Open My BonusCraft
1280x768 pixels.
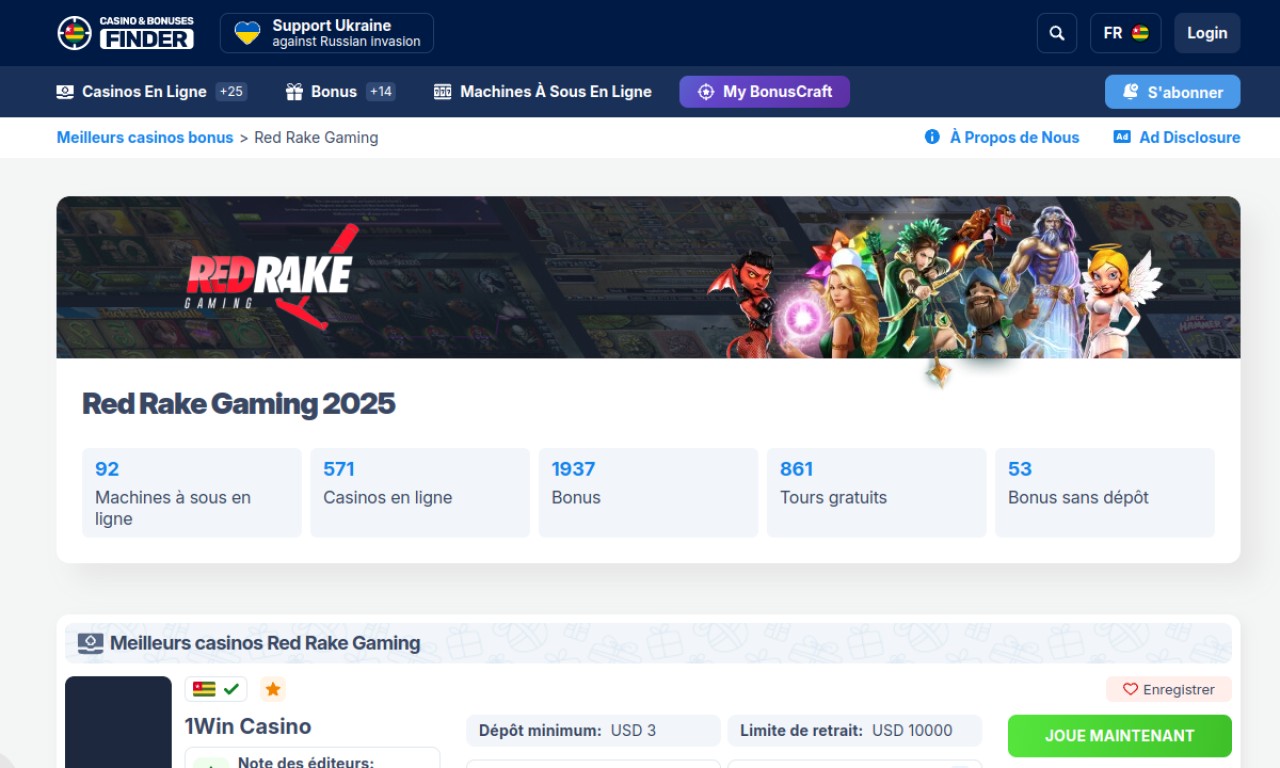point(764,92)
